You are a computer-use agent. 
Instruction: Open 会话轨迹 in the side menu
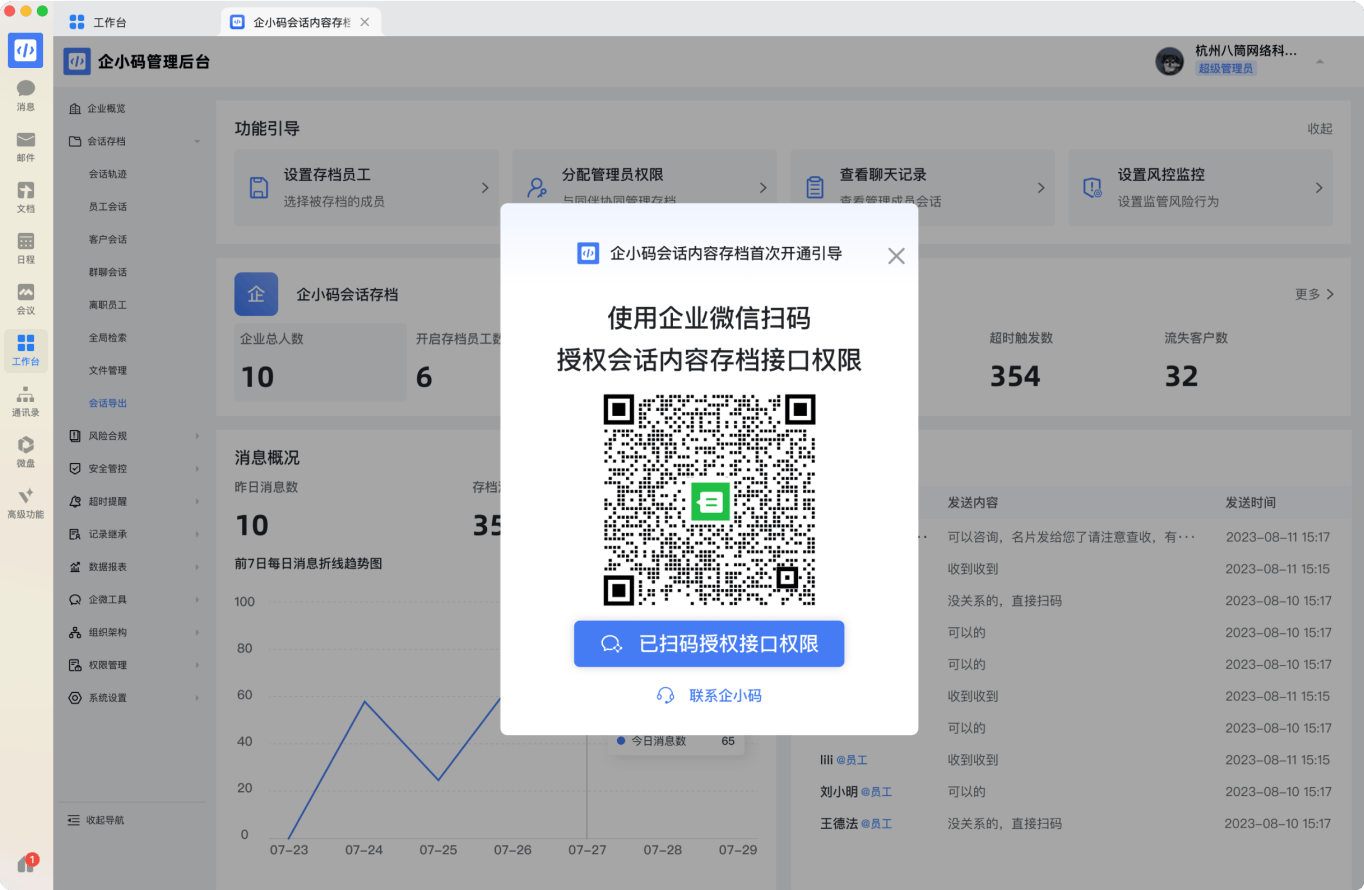point(108,174)
